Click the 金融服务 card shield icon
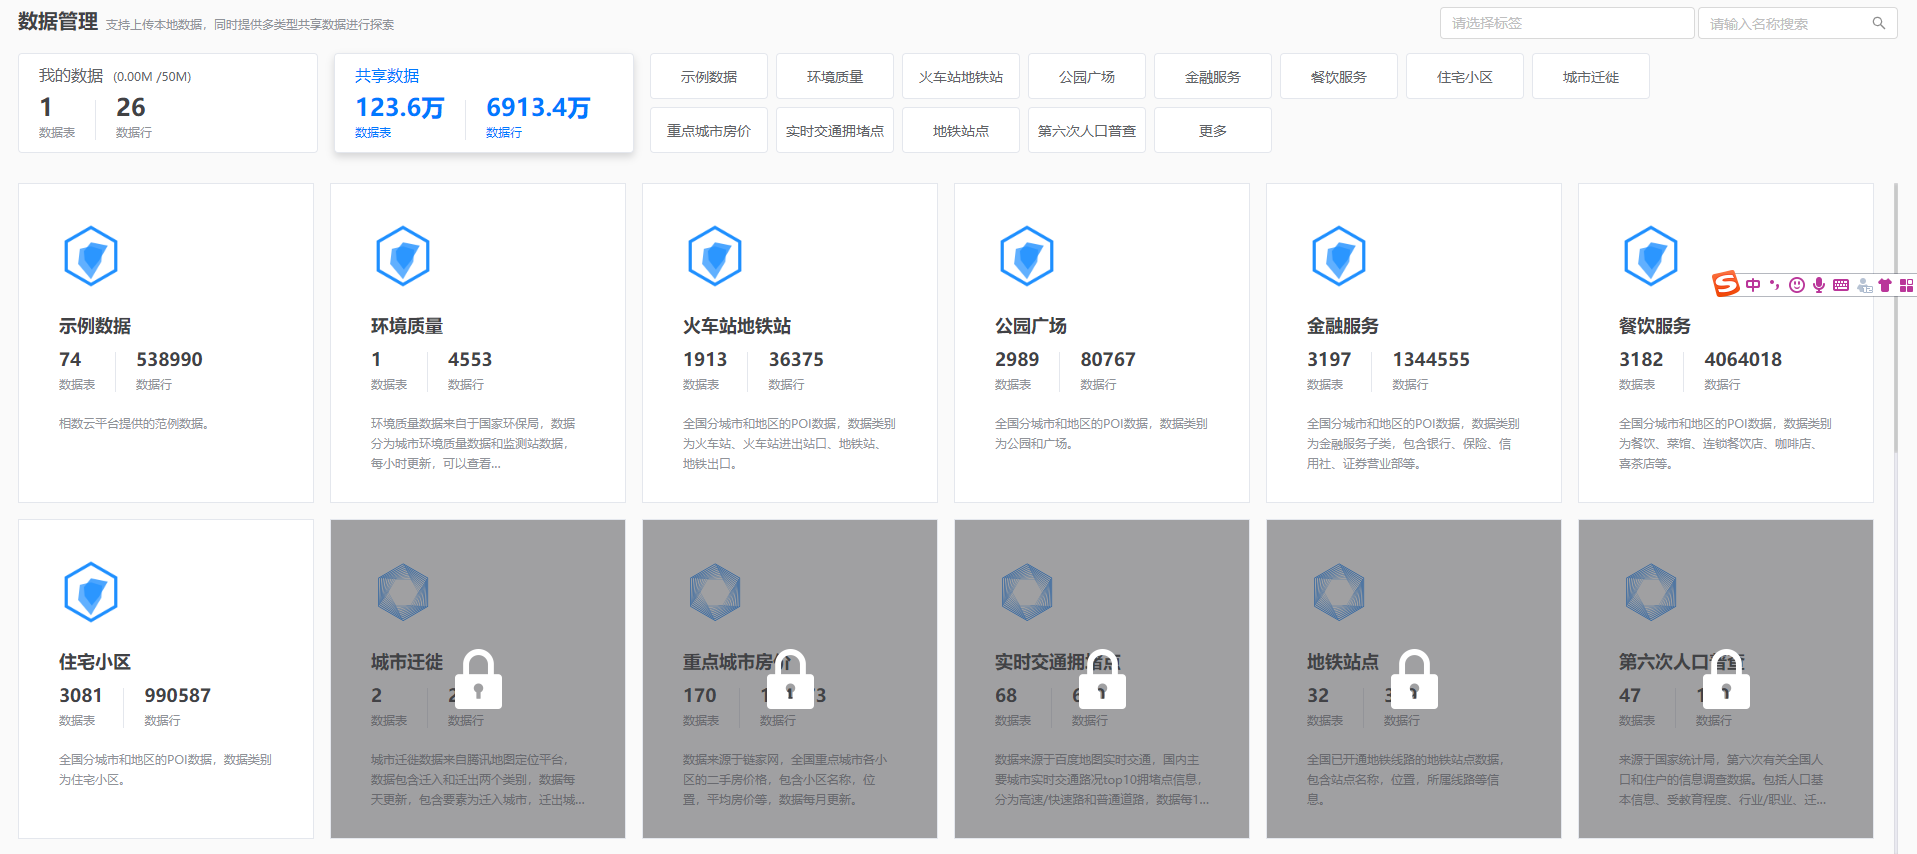 (1339, 256)
